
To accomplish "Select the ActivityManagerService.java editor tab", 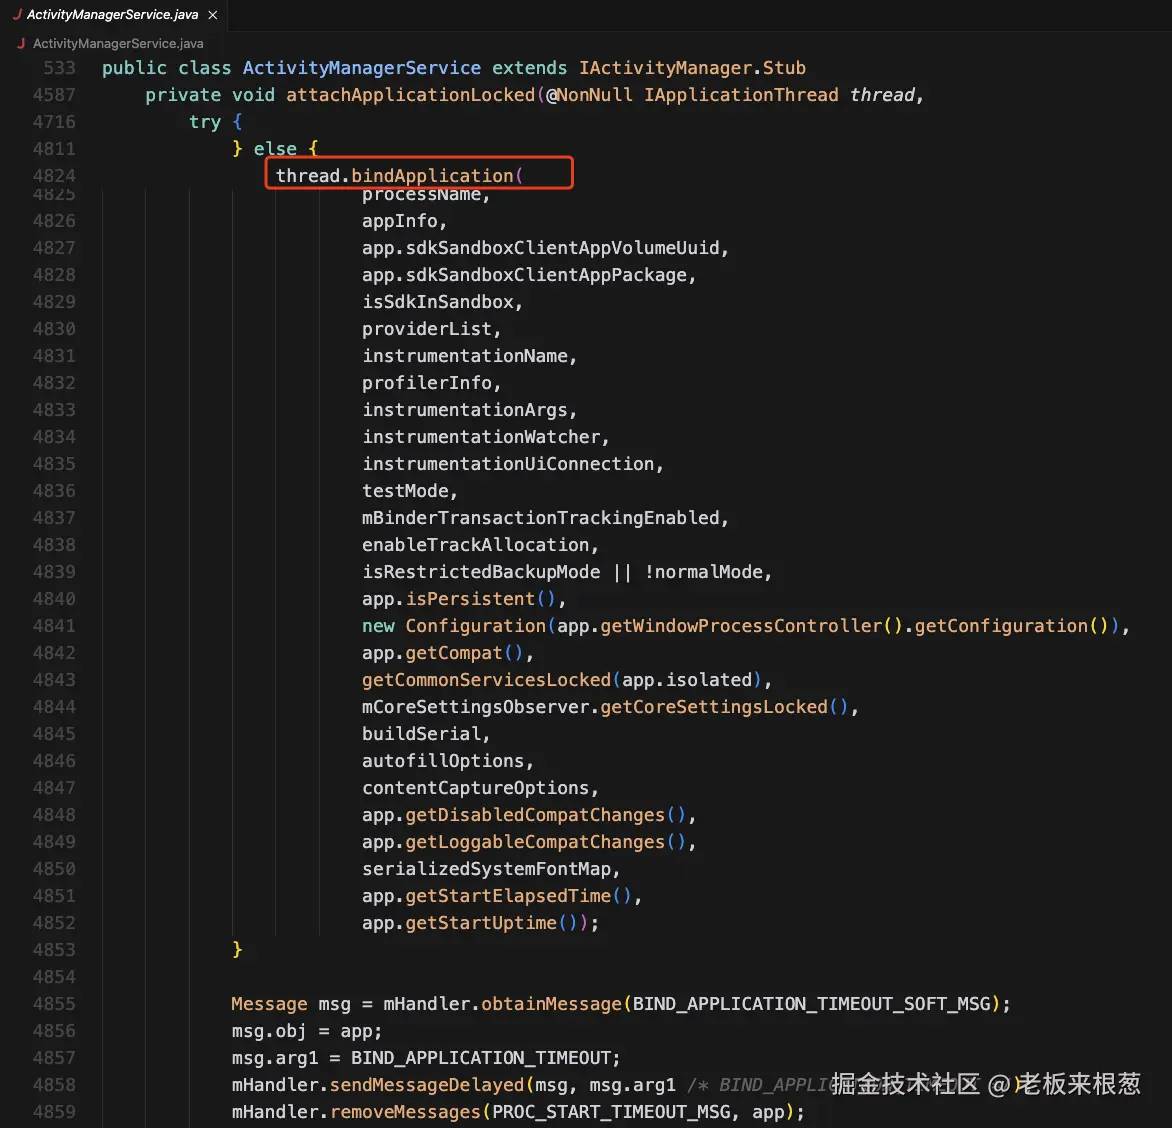I will point(114,15).
